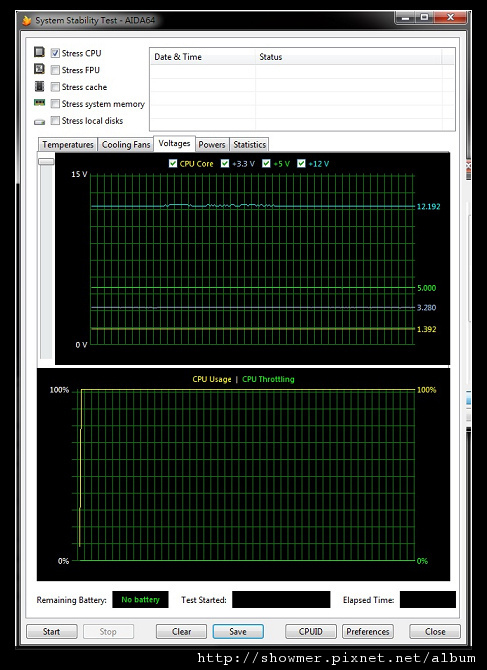Viewport: 487px width, 670px height.
Task: Close the window with the red X
Action: pyautogui.click(x=450, y=18)
